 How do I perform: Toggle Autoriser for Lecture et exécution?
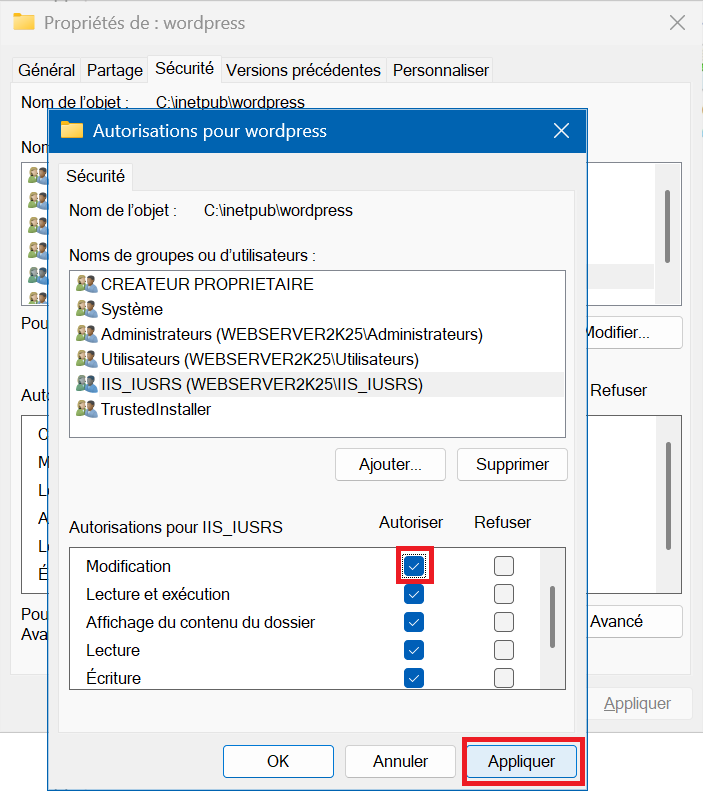click(x=414, y=594)
